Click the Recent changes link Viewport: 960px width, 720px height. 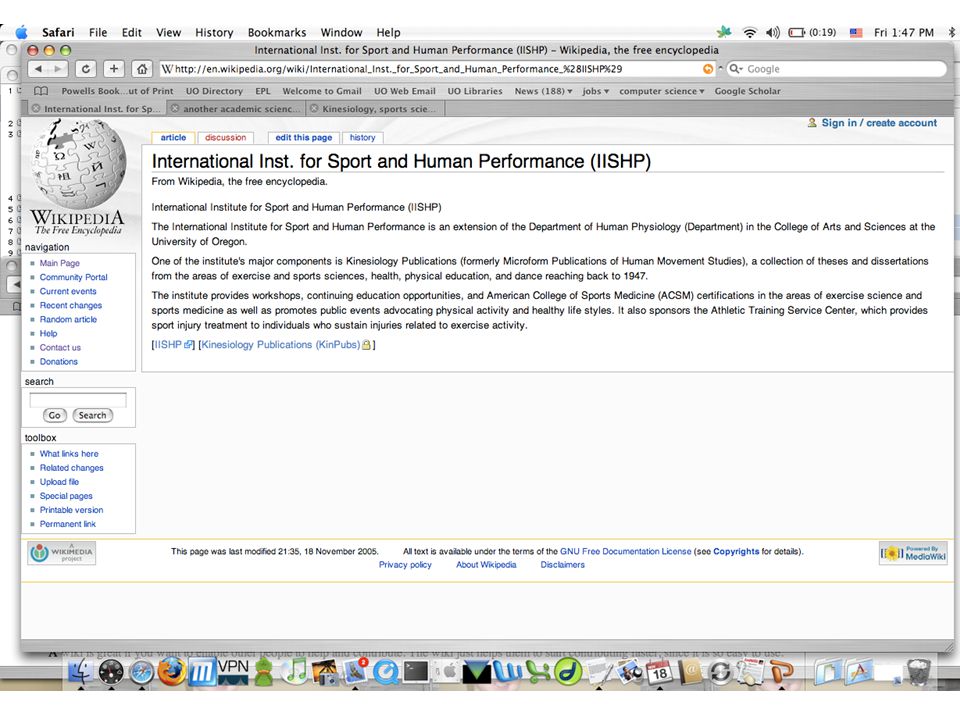[x=70, y=306]
